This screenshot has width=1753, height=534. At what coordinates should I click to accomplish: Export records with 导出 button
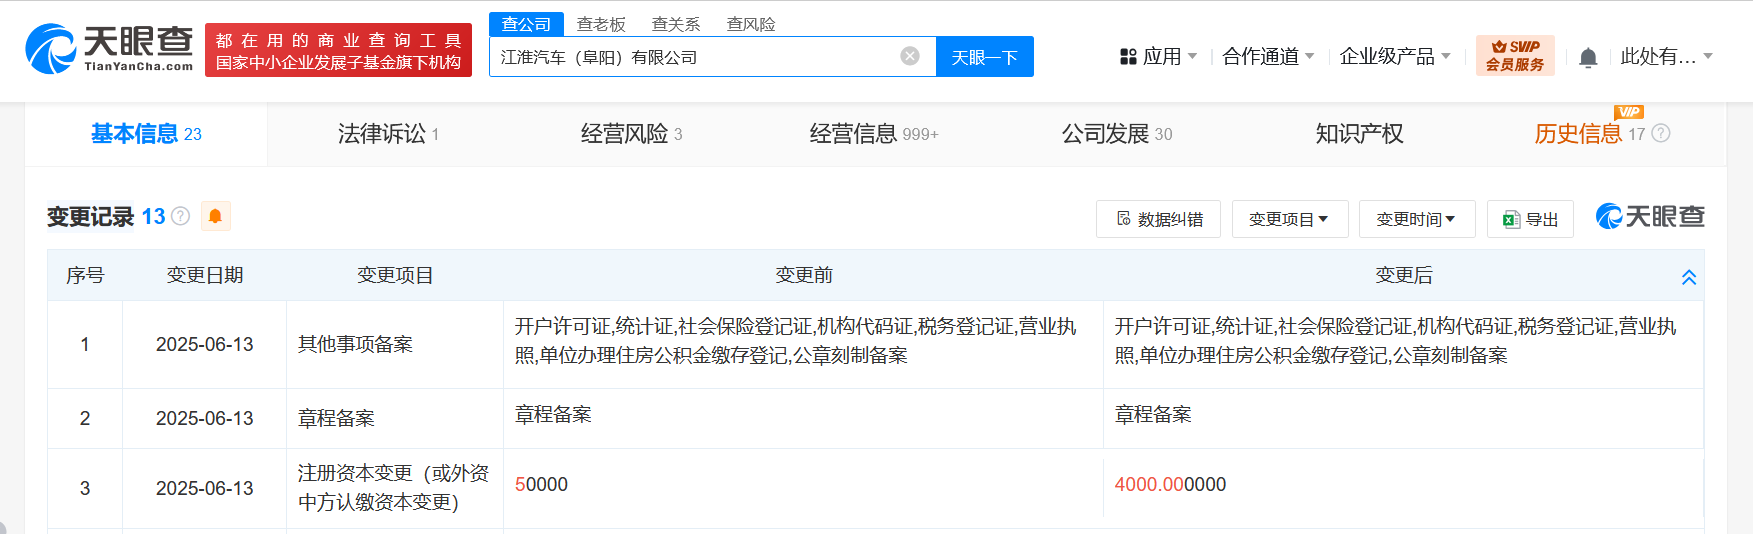[1530, 219]
